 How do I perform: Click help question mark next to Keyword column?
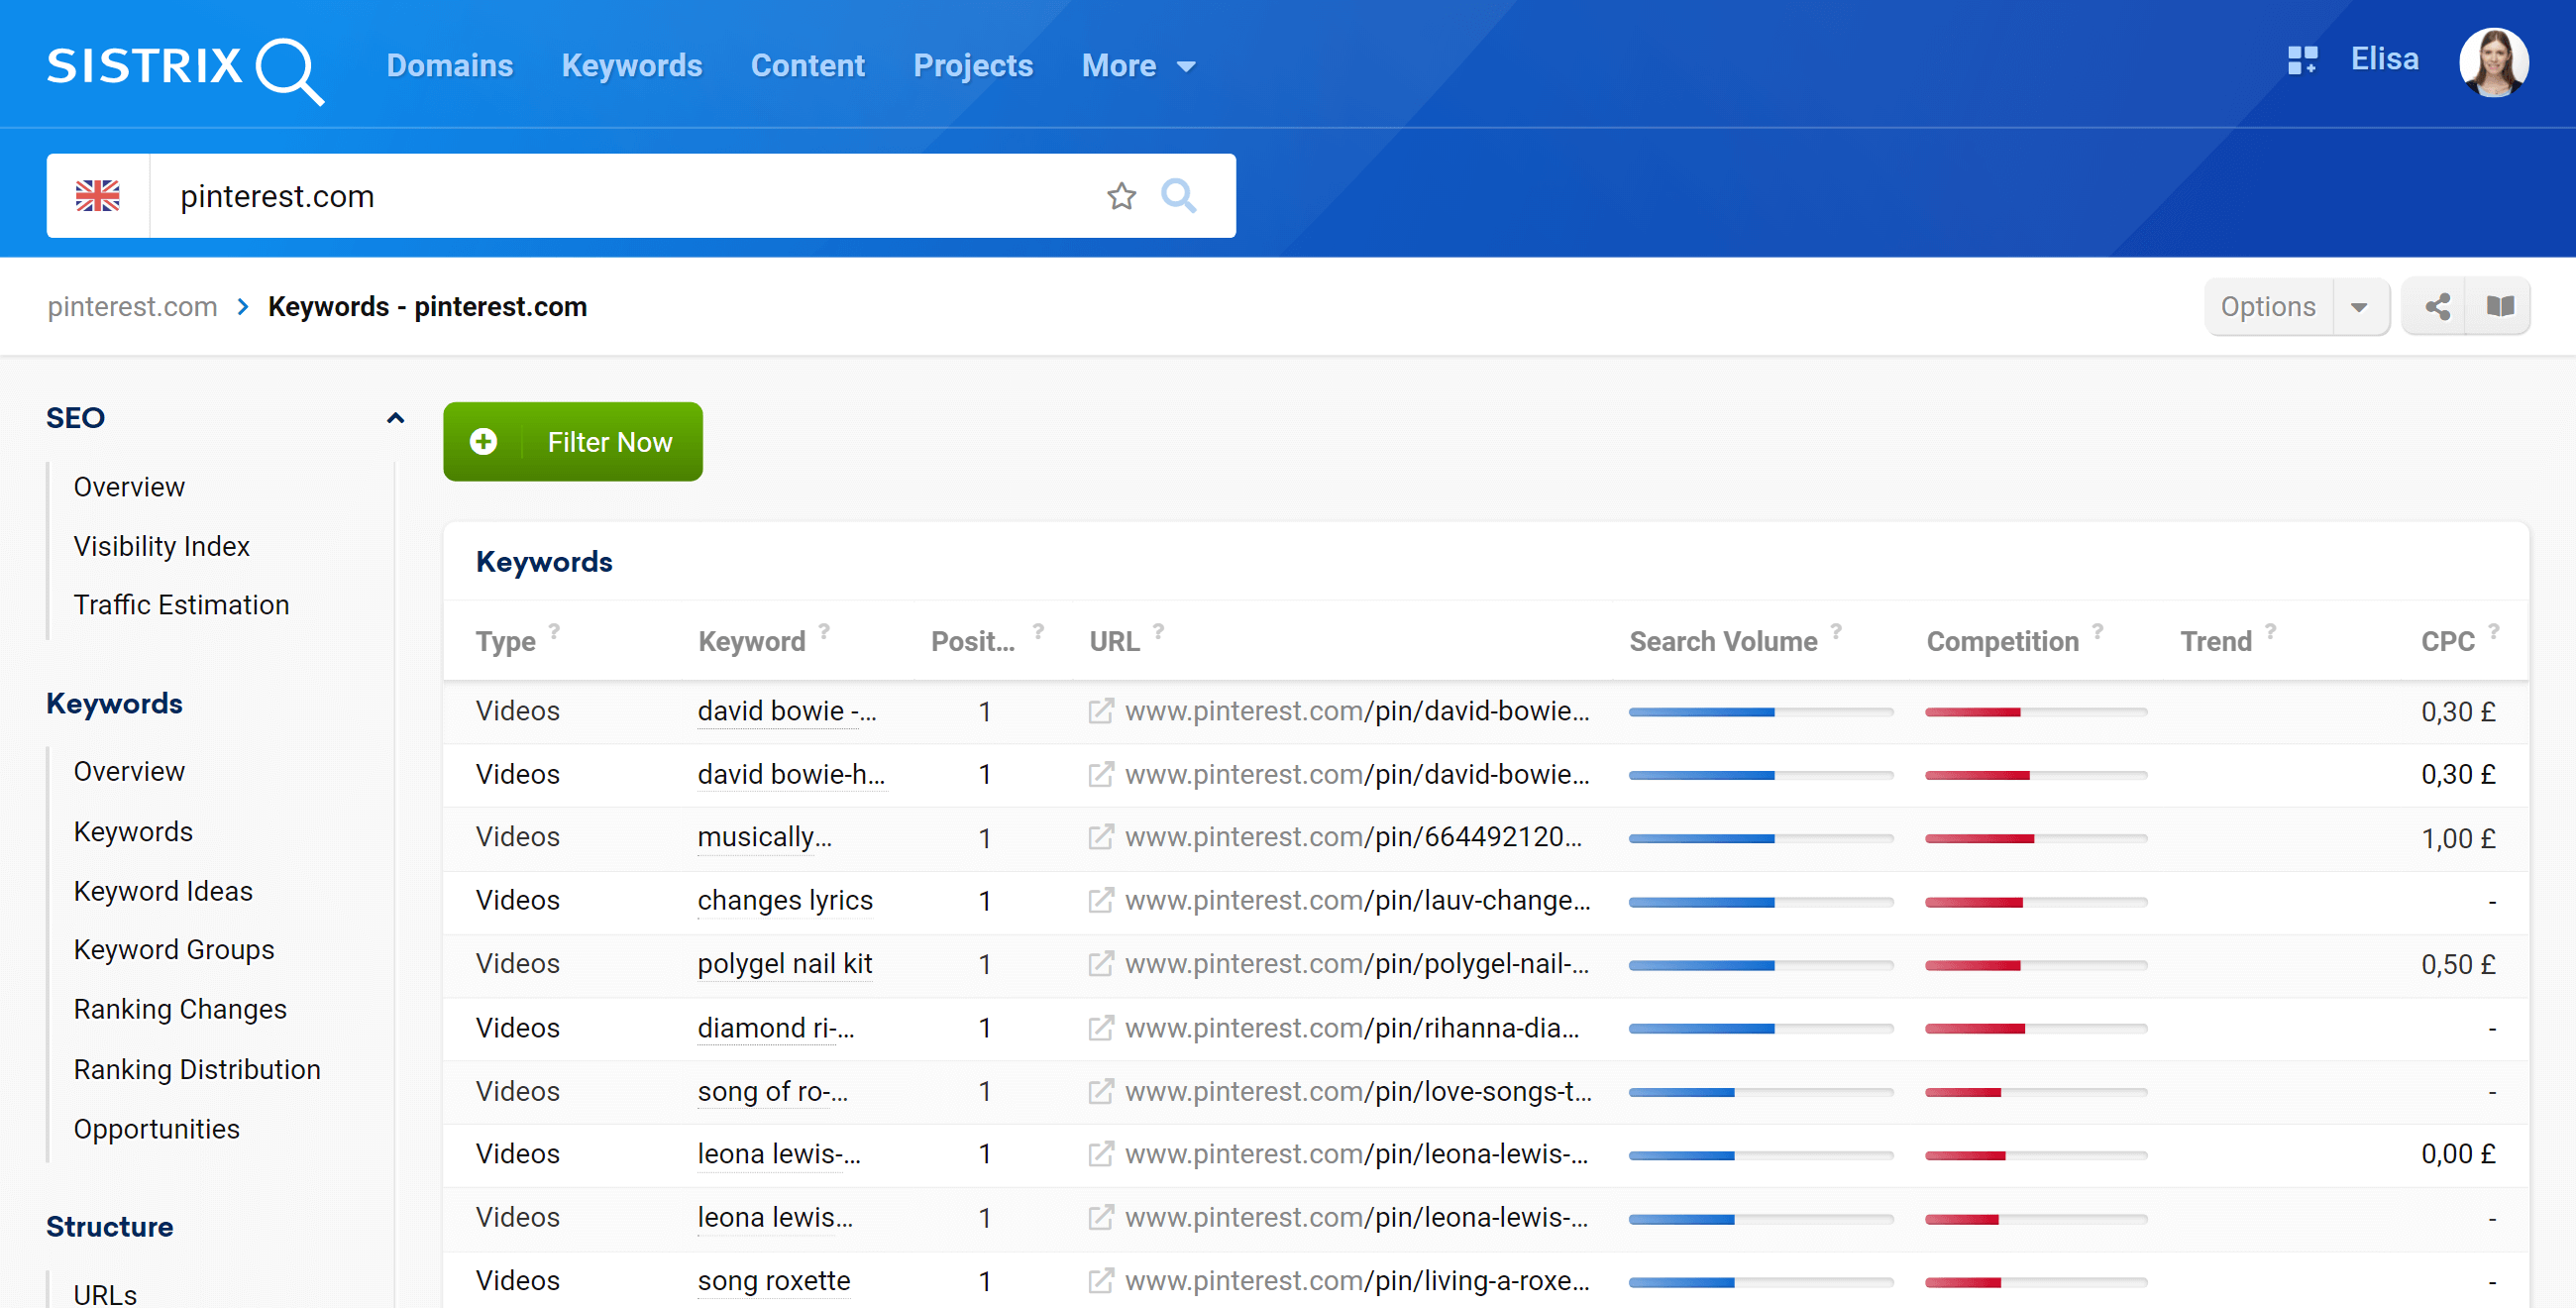click(824, 631)
